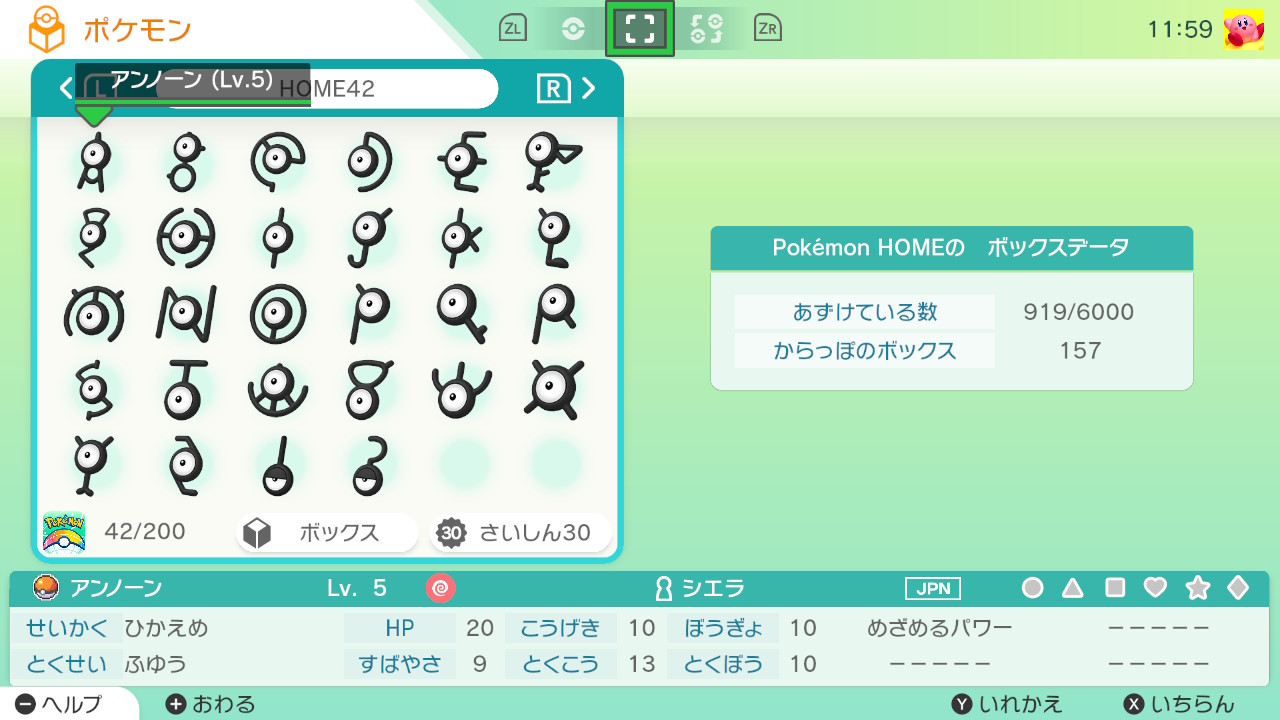Image resolution: width=1280 pixels, height=720 pixels.
Task: Select the Unown Y in the box
Action: tap(96, 465)
